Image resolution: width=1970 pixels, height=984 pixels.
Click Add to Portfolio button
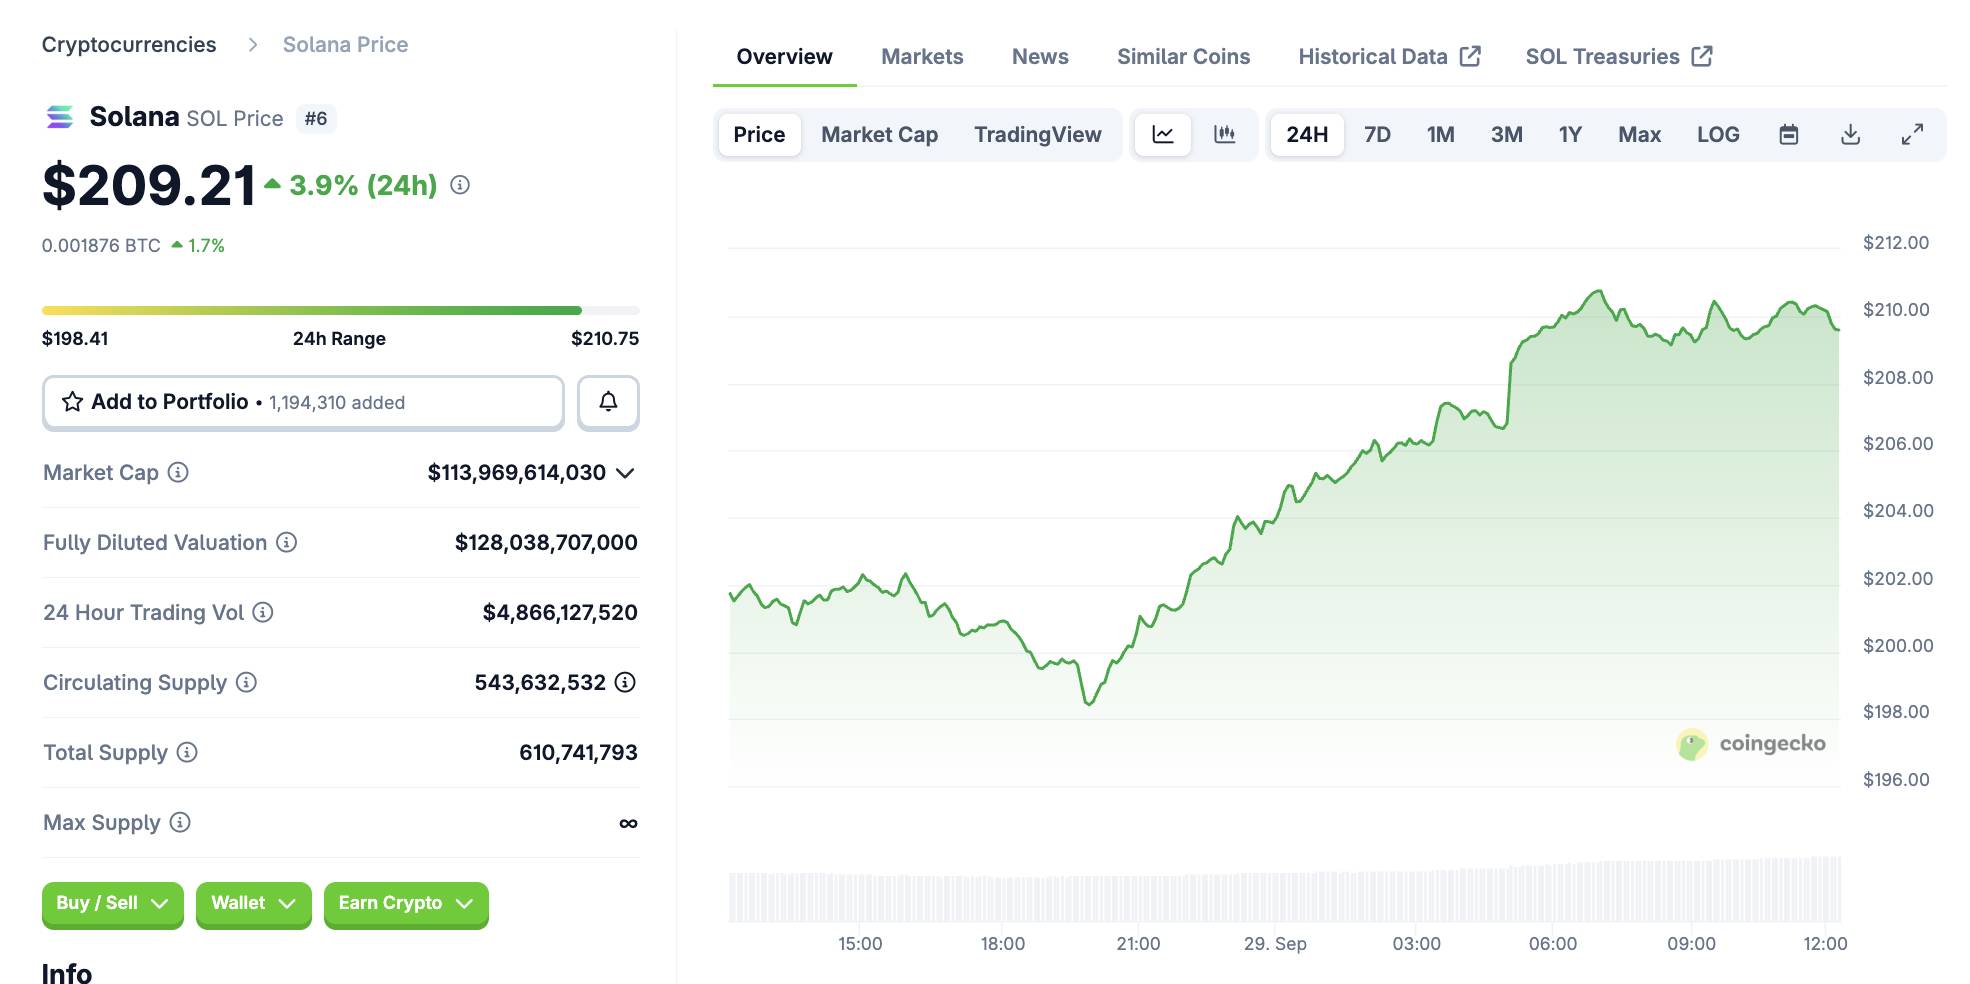click(303, 402)
